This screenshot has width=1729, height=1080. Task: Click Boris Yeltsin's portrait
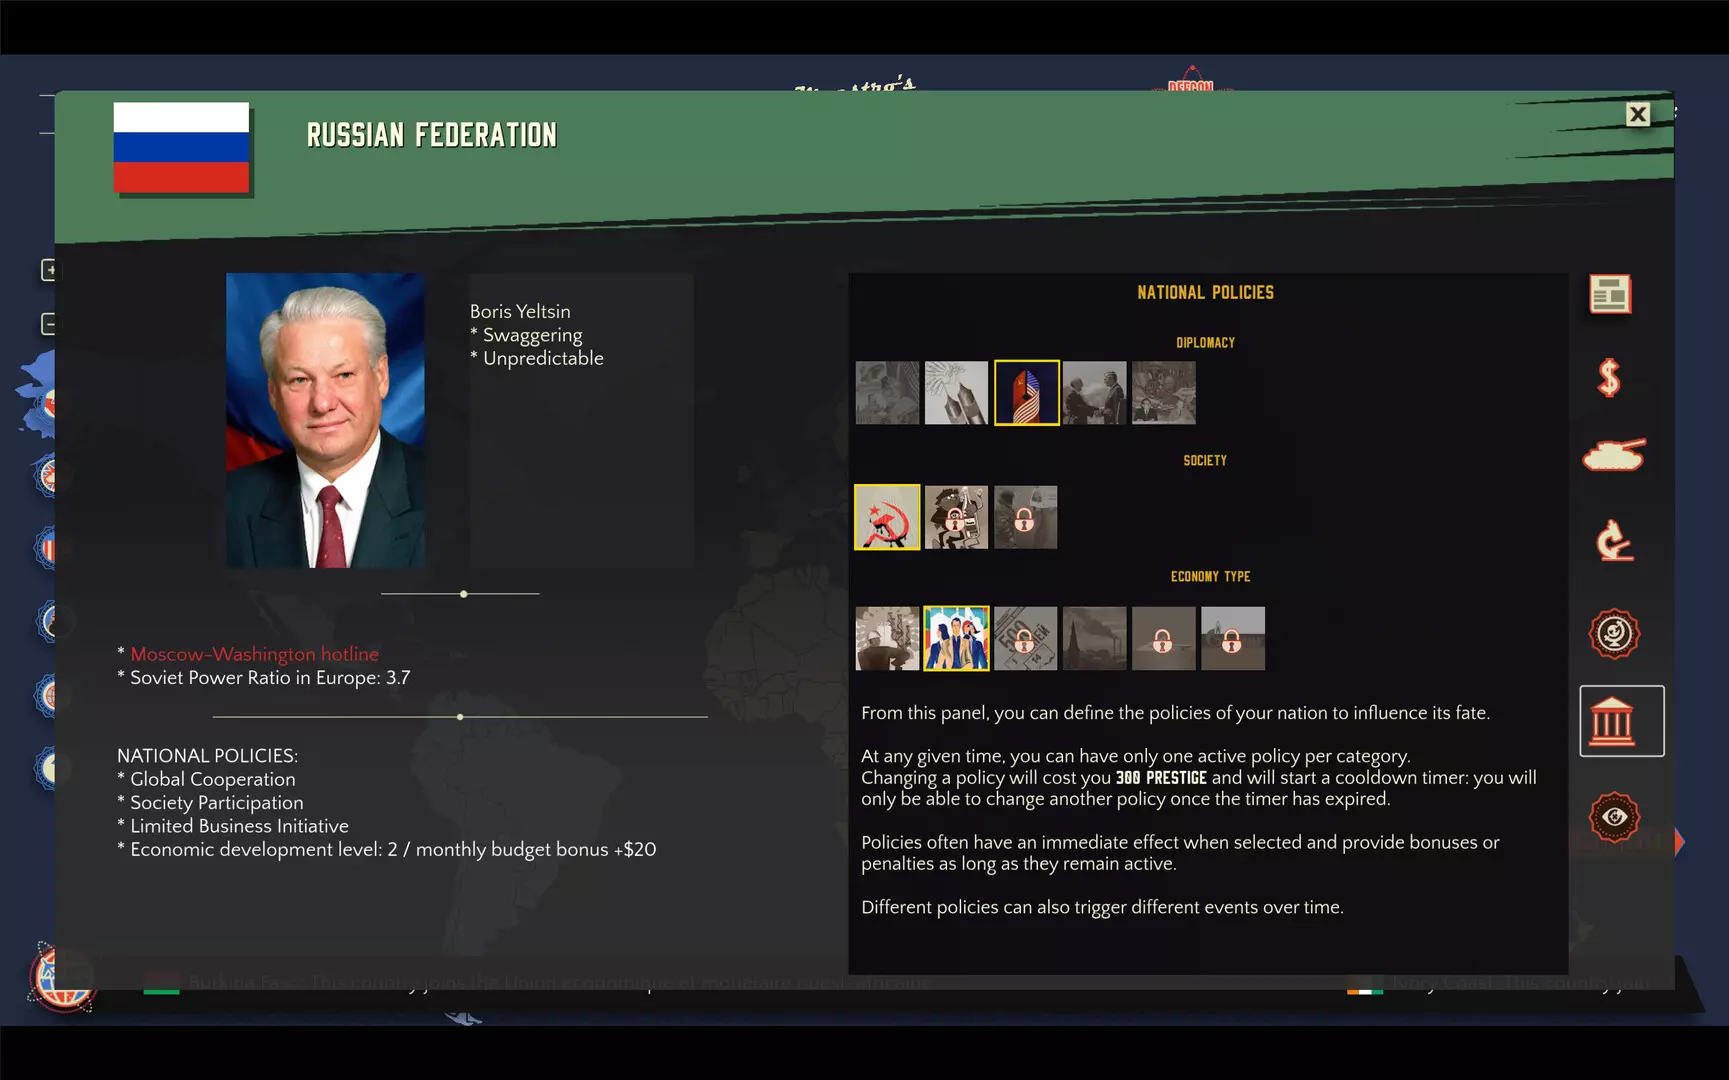point(325,420)
